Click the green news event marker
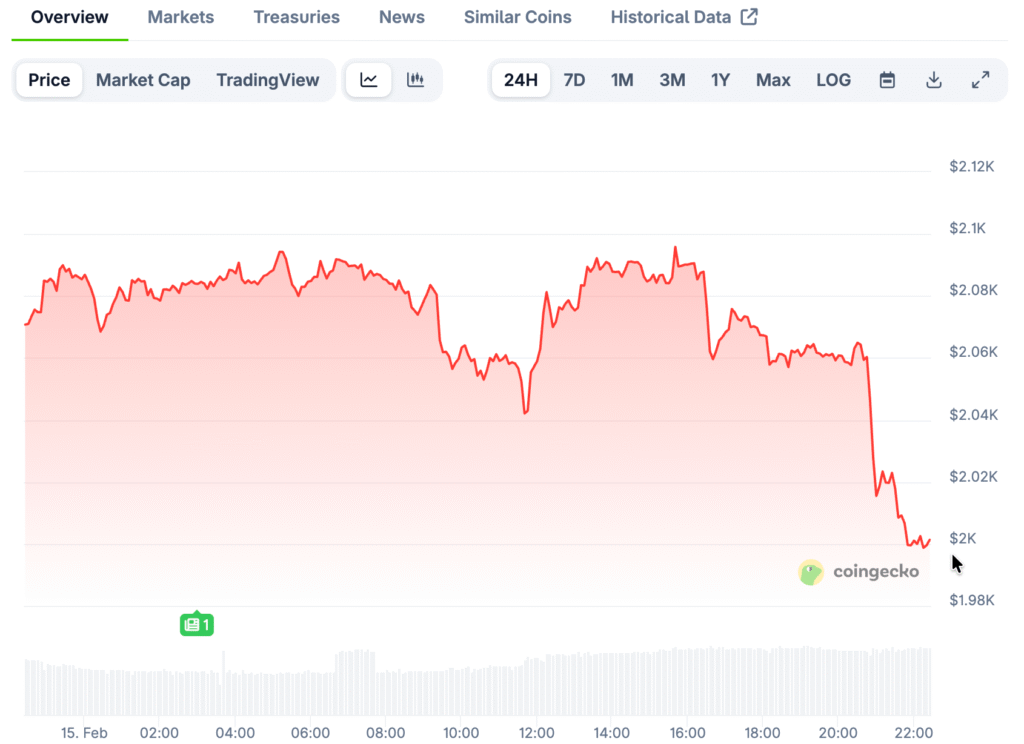The image size is (1024, 744). pos(197,625)
